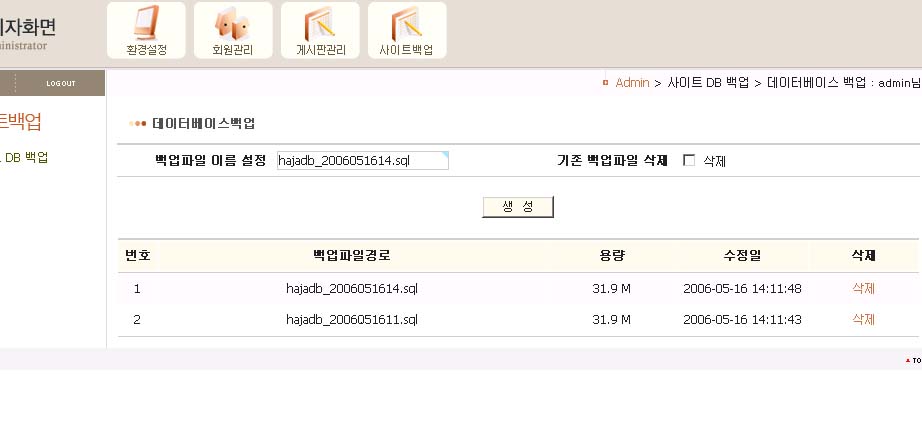Click the 삭제 column header
The image size is (922, 439).
click(863, 255)
